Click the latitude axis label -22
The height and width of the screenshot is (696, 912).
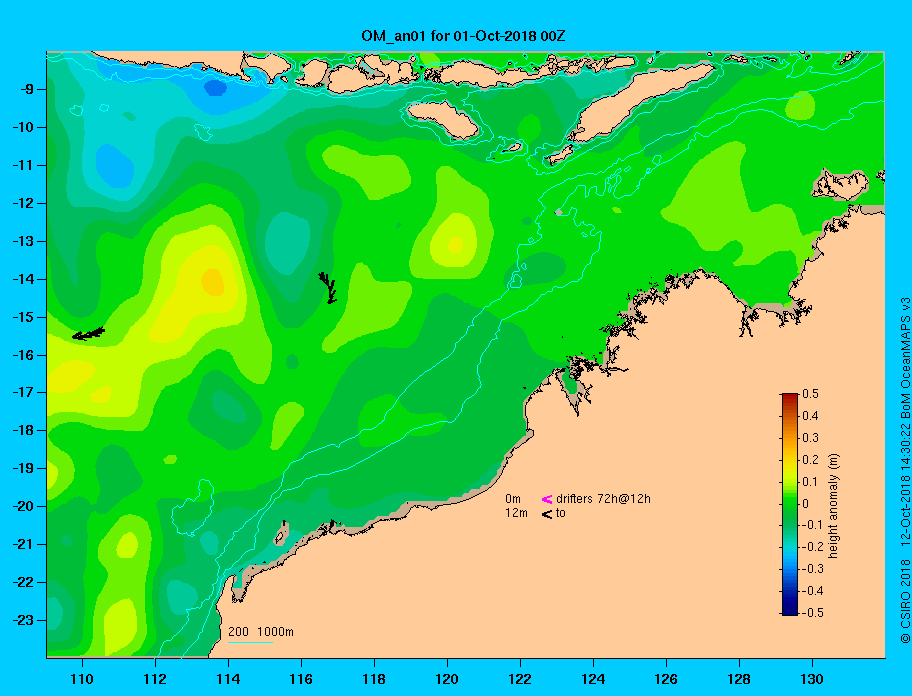(x=23, y=582)
